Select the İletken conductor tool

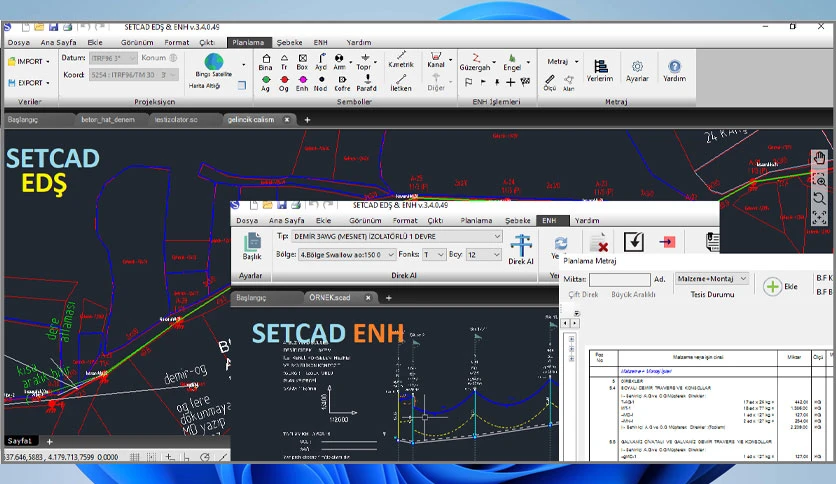401,84
